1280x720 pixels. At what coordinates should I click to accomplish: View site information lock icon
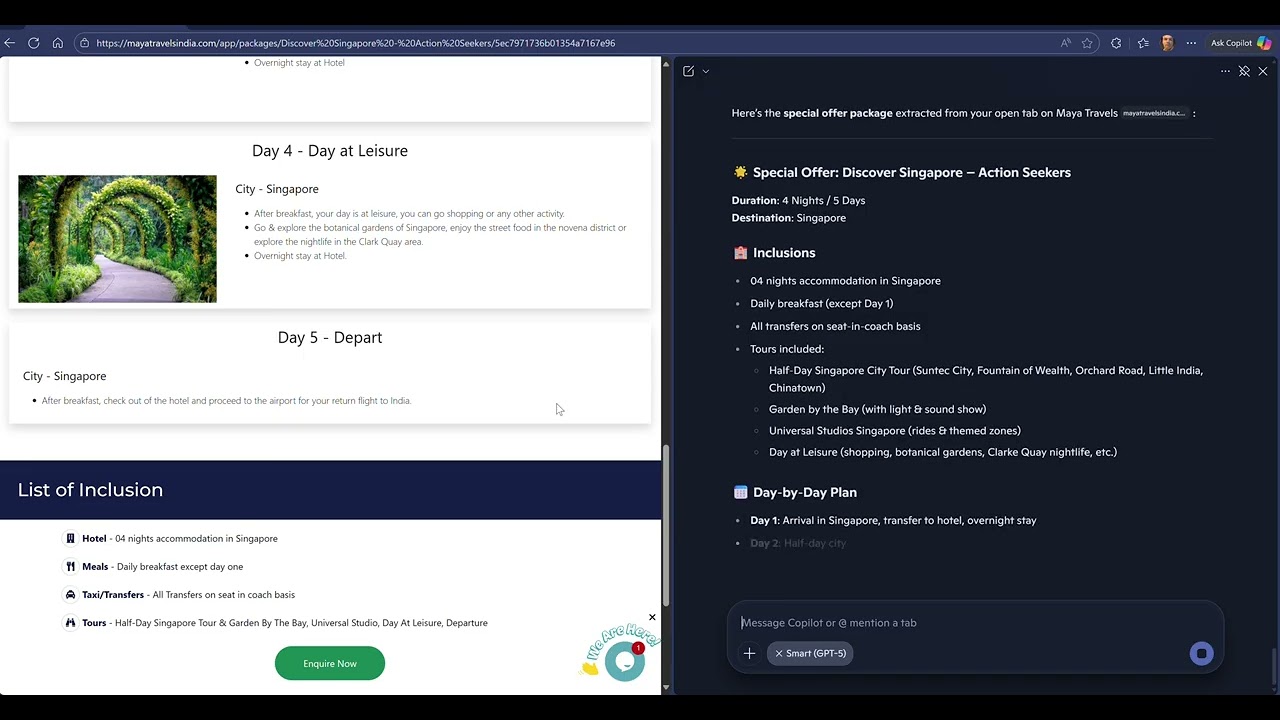coord(84,43)
